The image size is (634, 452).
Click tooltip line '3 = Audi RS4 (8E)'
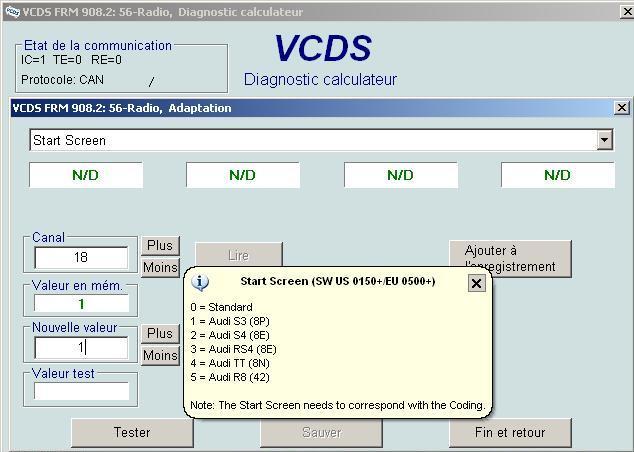click(x=233, y=349)
